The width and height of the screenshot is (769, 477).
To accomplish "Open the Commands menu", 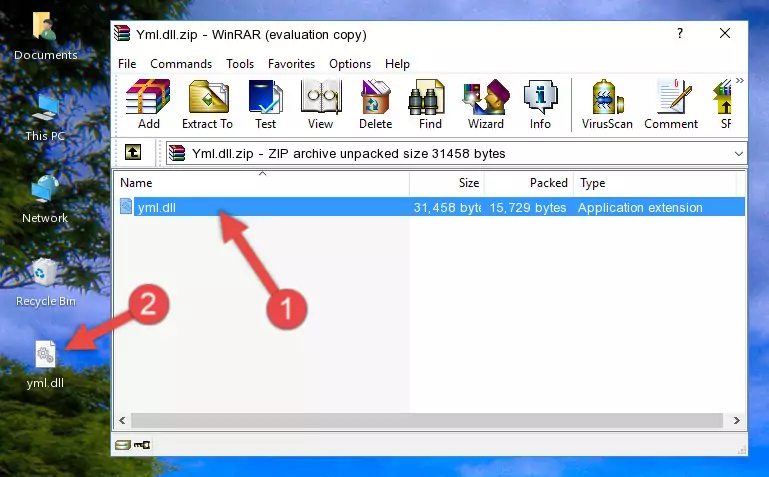I will tap(181, 64).
